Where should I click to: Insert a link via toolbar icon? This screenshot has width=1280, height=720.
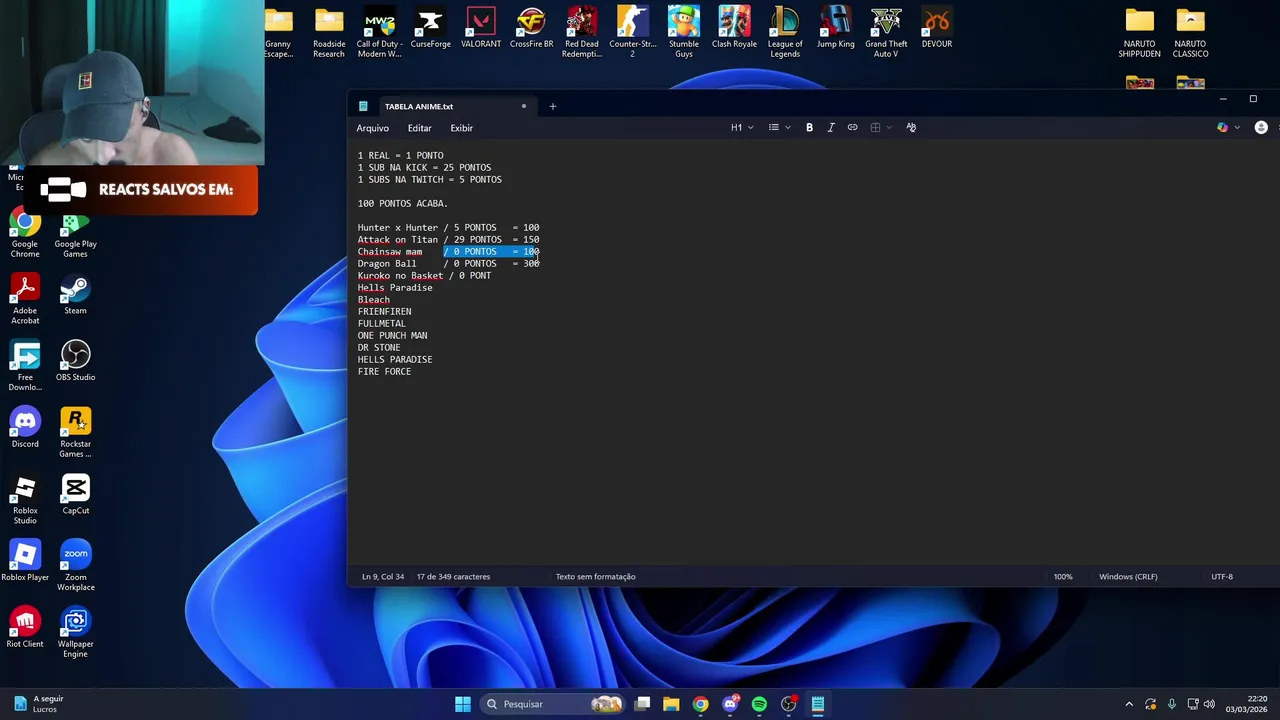[x=852, y=128]
